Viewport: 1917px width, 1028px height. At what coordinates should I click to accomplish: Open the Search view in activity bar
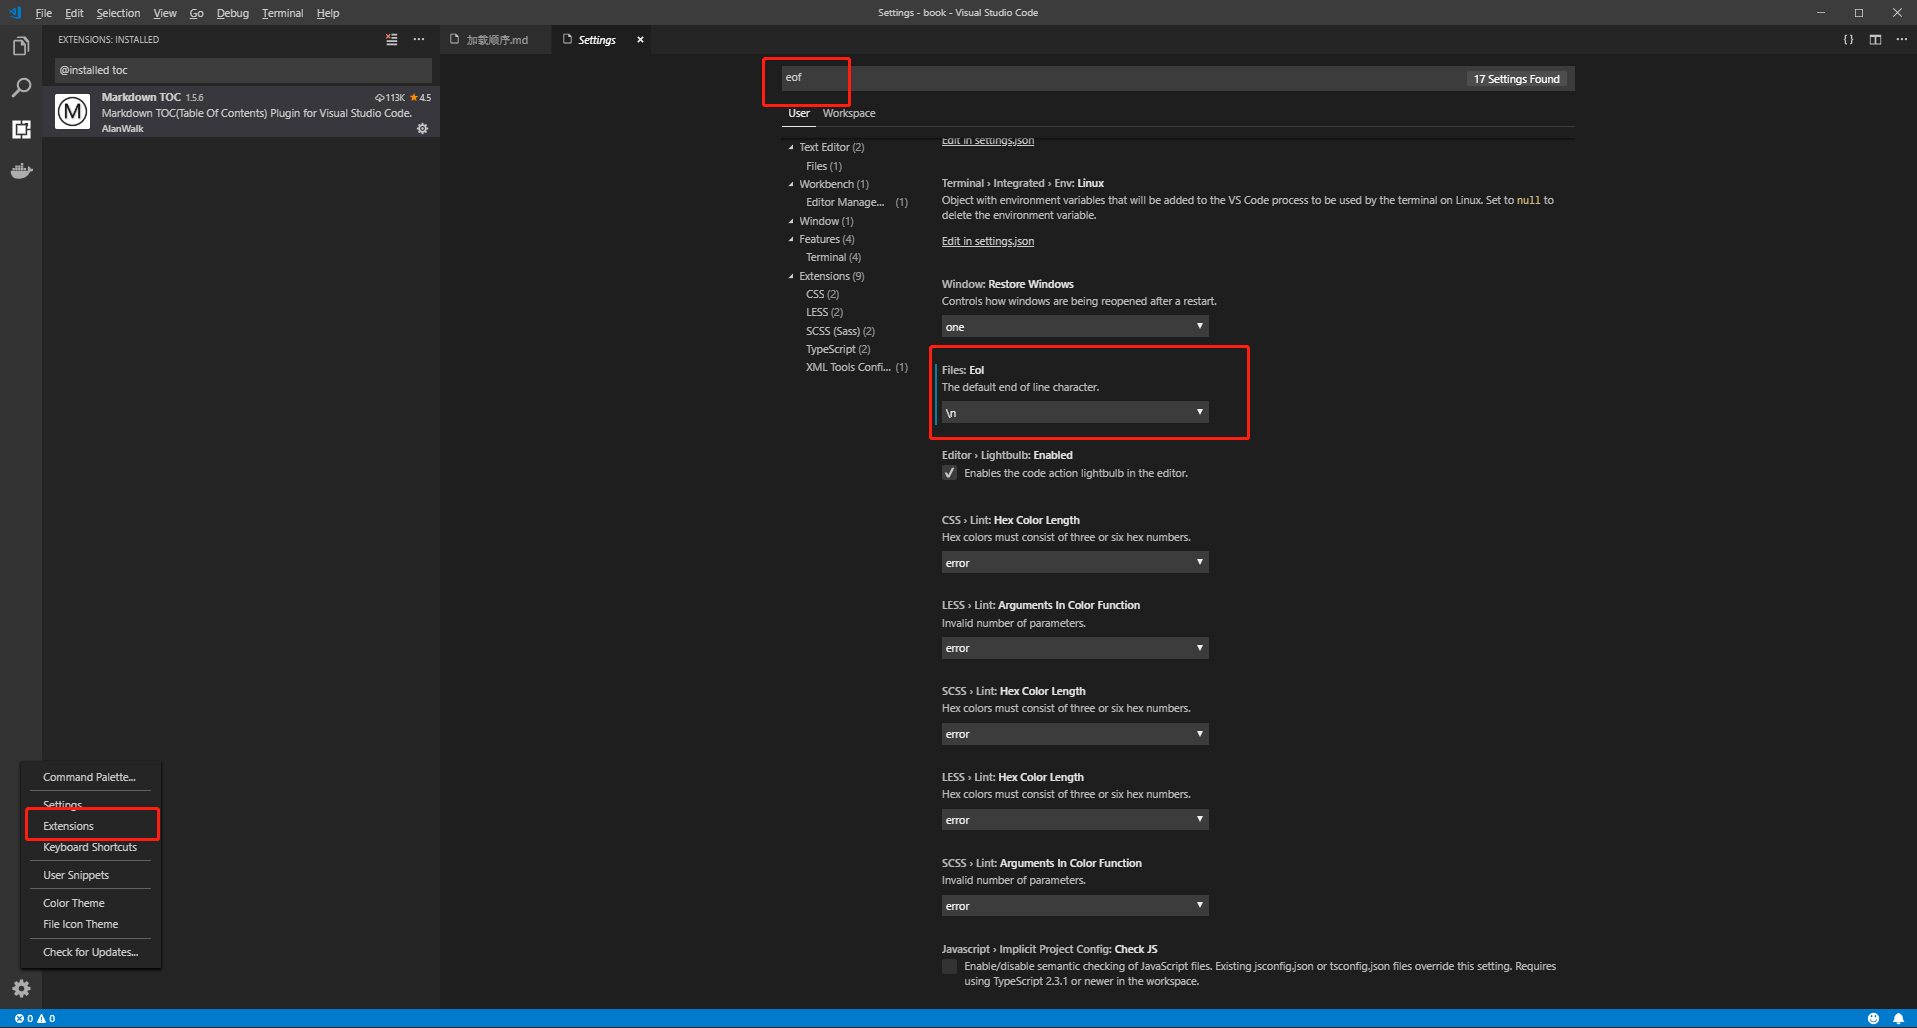(21, 88)
